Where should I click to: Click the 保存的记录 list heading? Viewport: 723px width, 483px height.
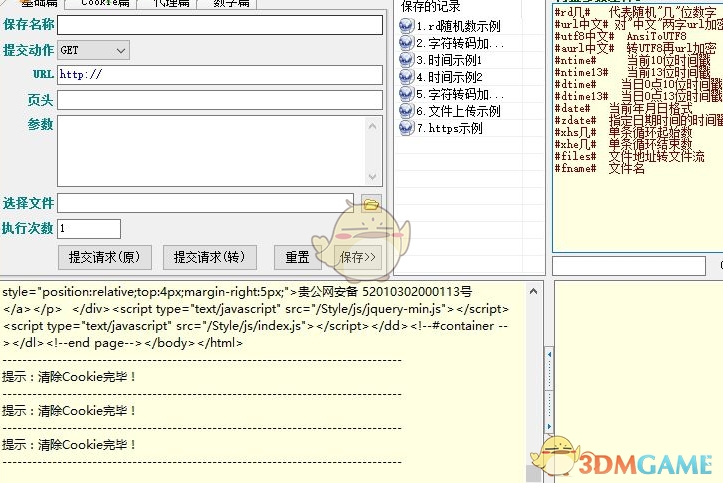431,6
